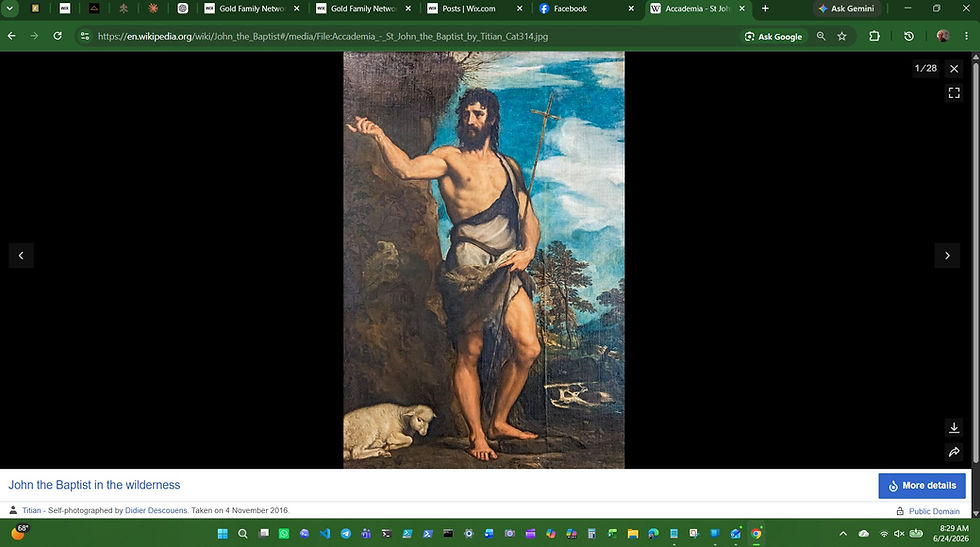Reload the Wikipedia page
Viewport: 980px width, 547px height.
coord(58,36)
